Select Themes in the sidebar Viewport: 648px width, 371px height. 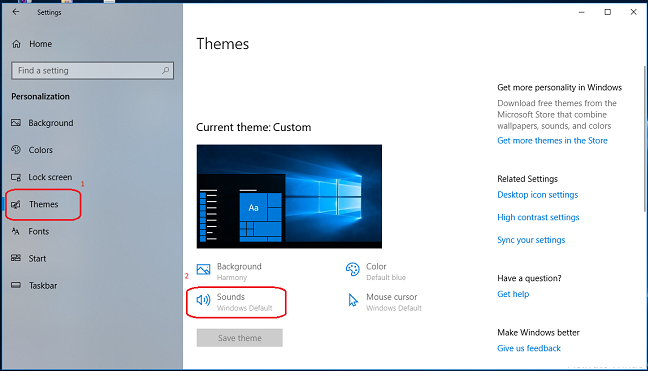pos(43,204)
